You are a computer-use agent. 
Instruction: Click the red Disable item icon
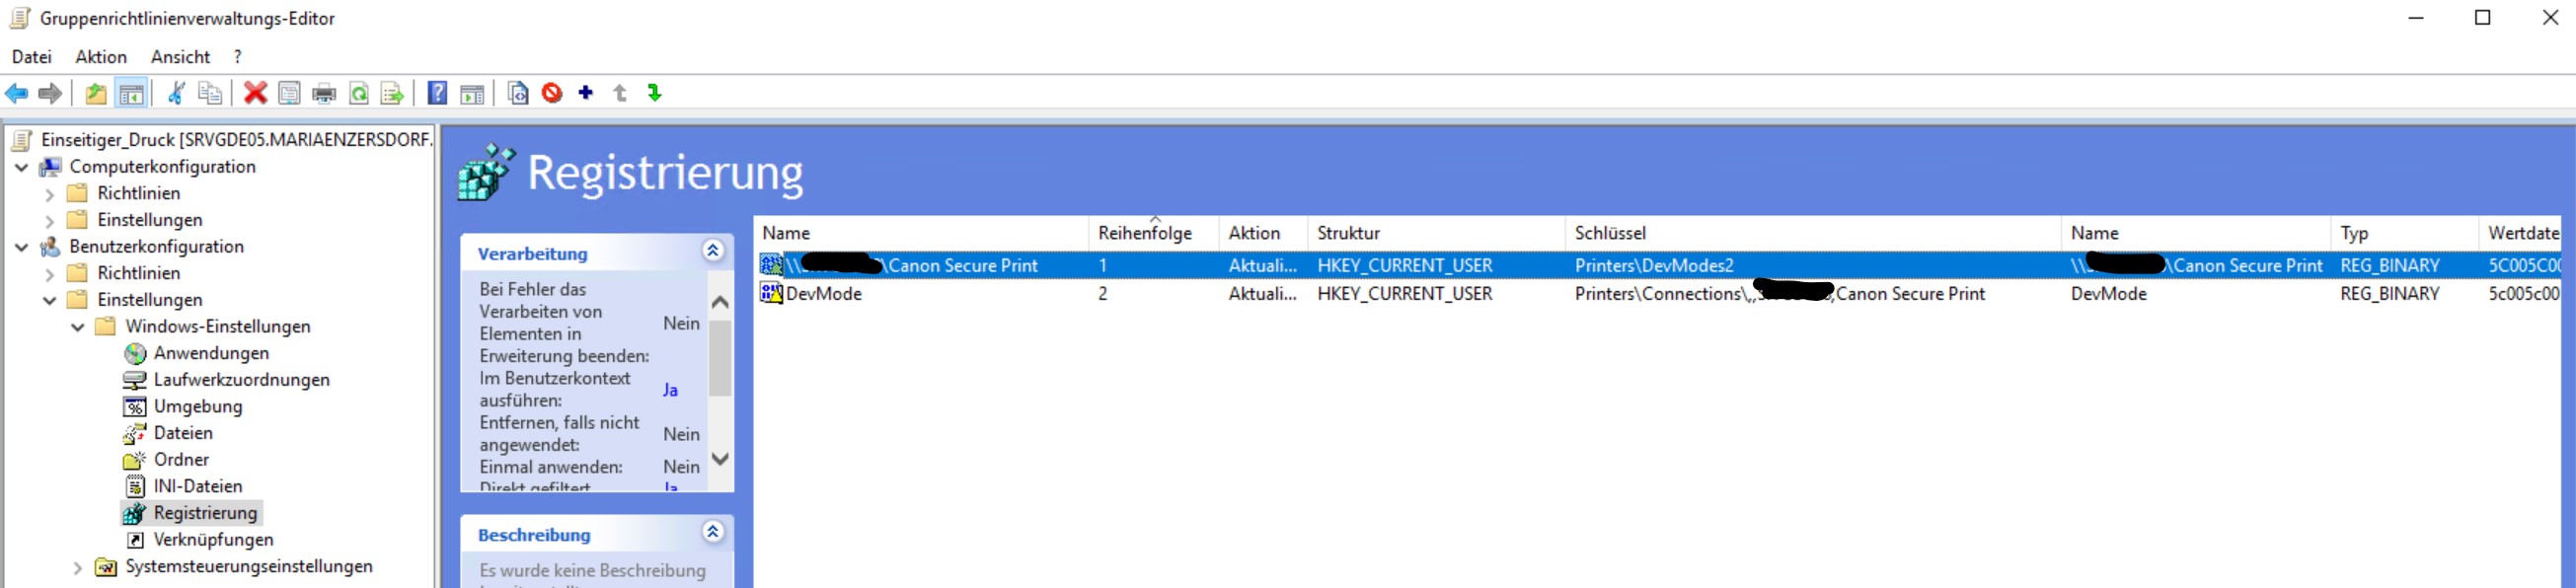552,93
